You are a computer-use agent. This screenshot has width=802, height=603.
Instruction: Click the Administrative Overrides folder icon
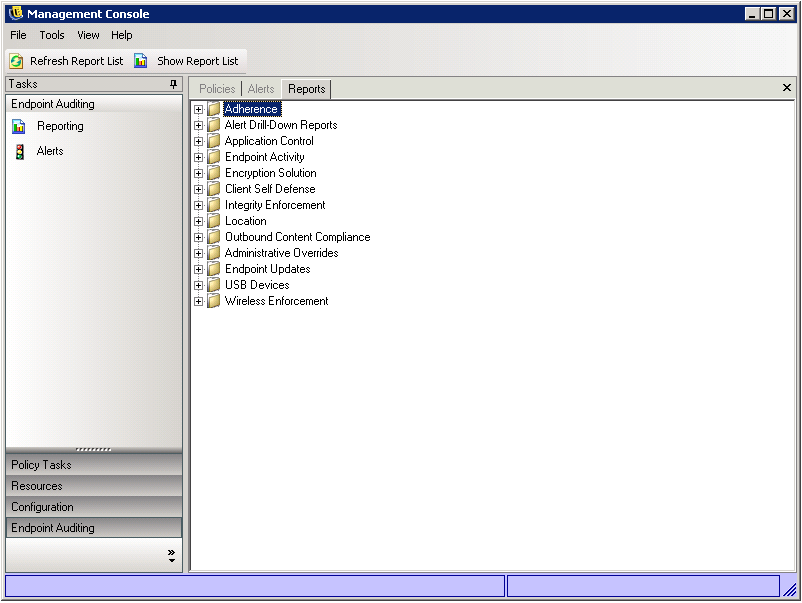click(x=214, y=253)
